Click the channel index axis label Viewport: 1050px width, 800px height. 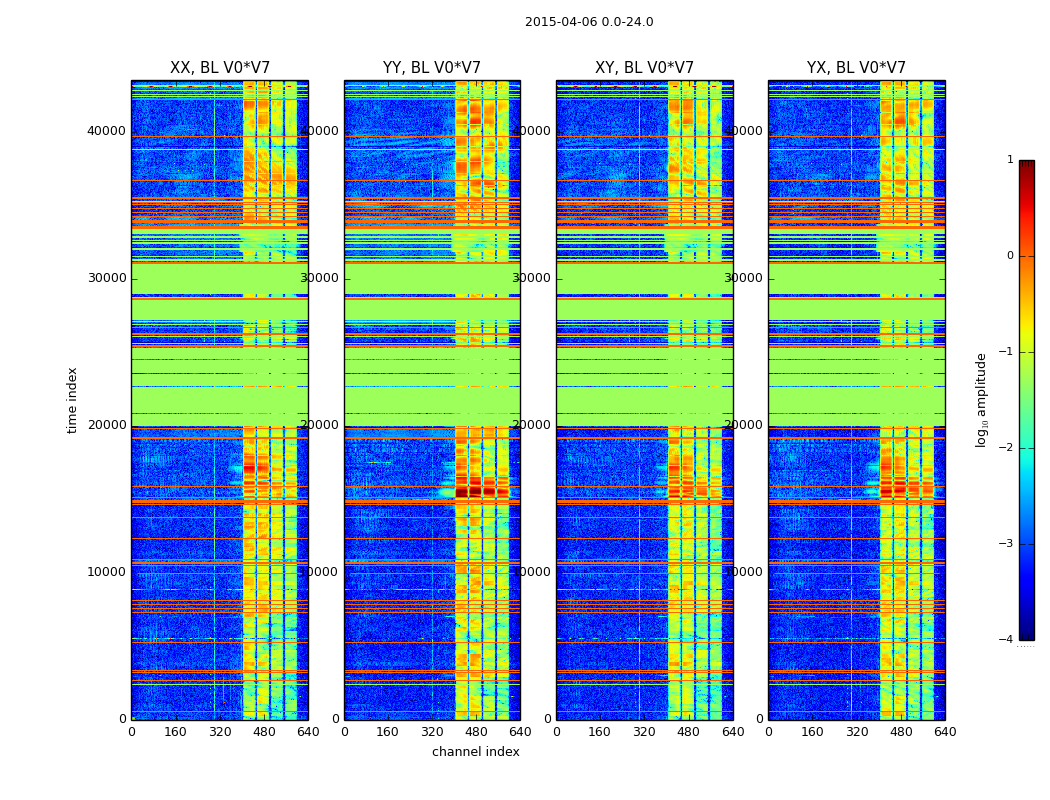(475, 752)
